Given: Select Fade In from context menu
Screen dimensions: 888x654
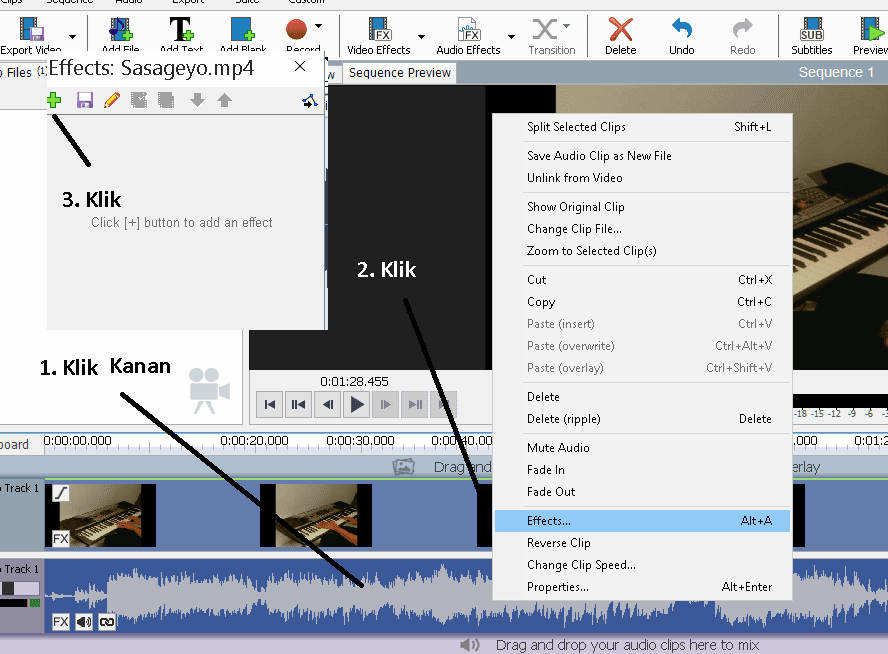Looking at the screenshot, I should [642, 470].
